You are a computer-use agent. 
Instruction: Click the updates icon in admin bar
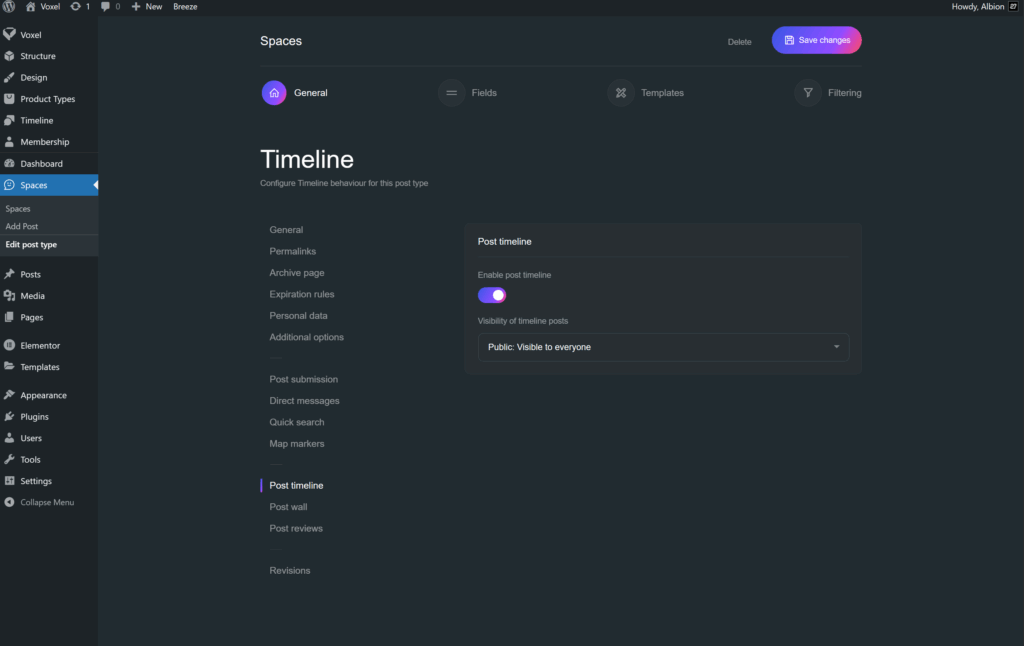[76, 6]
